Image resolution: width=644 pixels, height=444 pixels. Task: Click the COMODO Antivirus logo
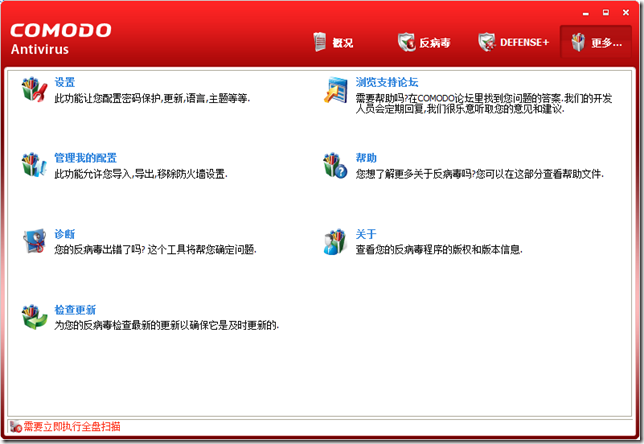61,39
